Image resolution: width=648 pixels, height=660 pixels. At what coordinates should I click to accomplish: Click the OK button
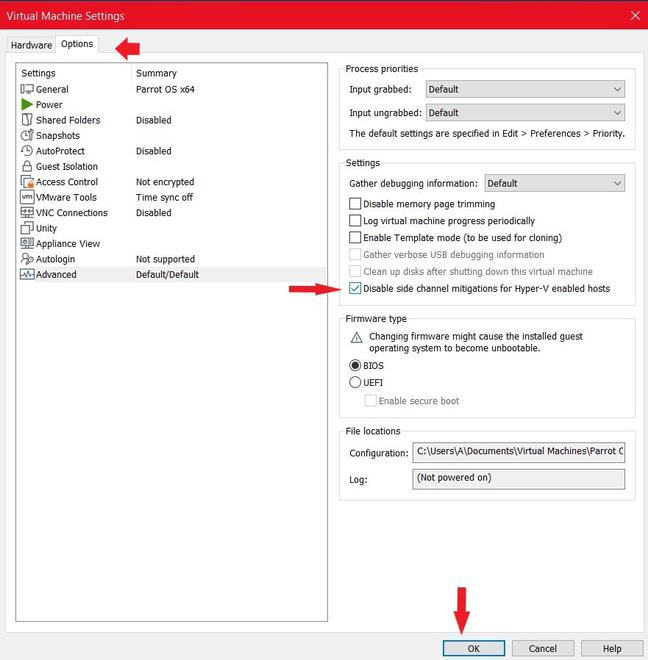tap(474, 648)
